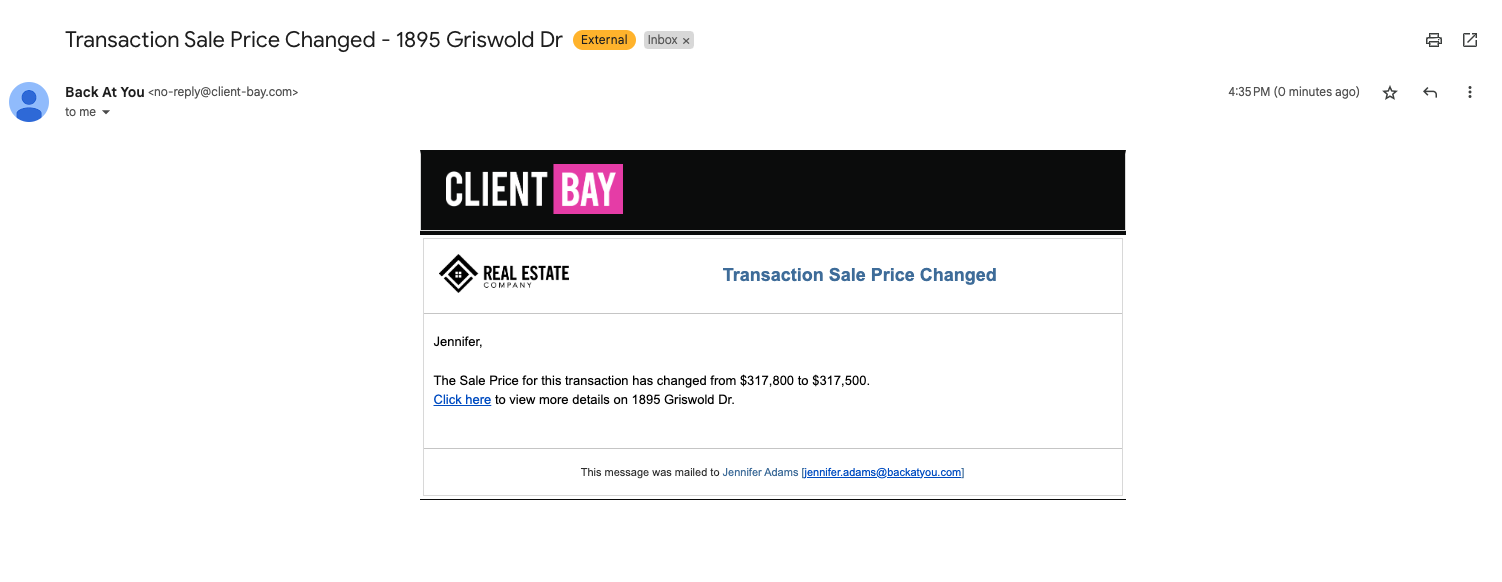Click the Real Estate Company logo
Screen dimensions: 1502x582
(x=504, y=273)
